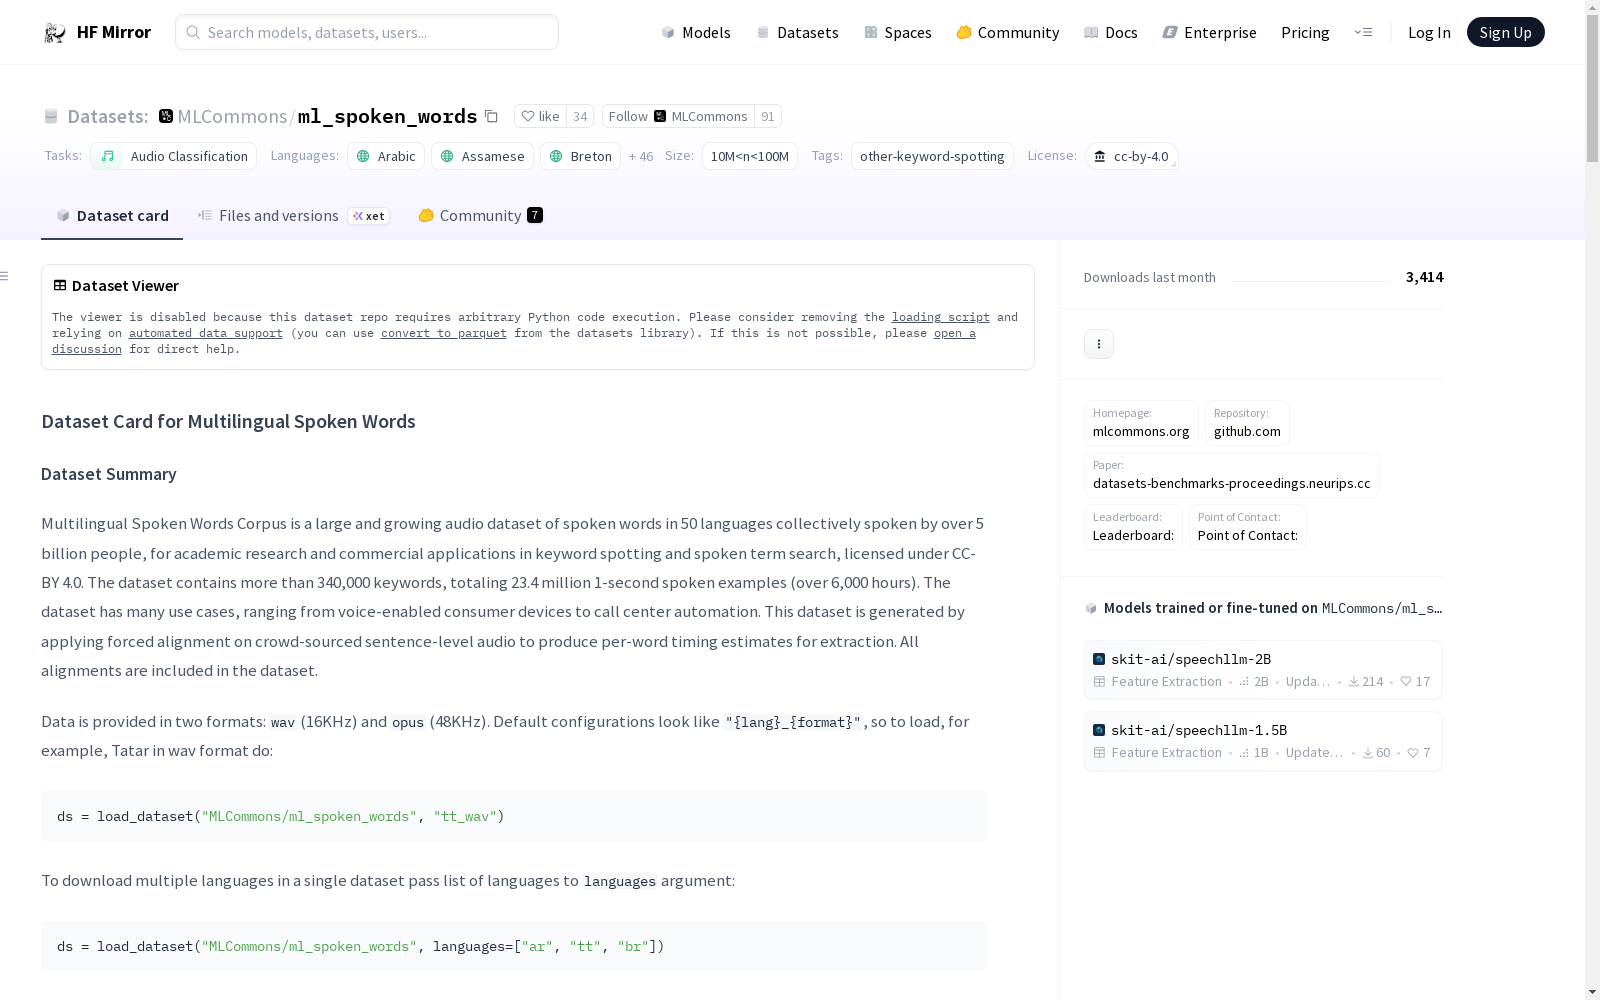Image resolution: width=1600 pixels, height=1000 pixels.
Task: Click the heart like icon
Action: tap(528, 116)
